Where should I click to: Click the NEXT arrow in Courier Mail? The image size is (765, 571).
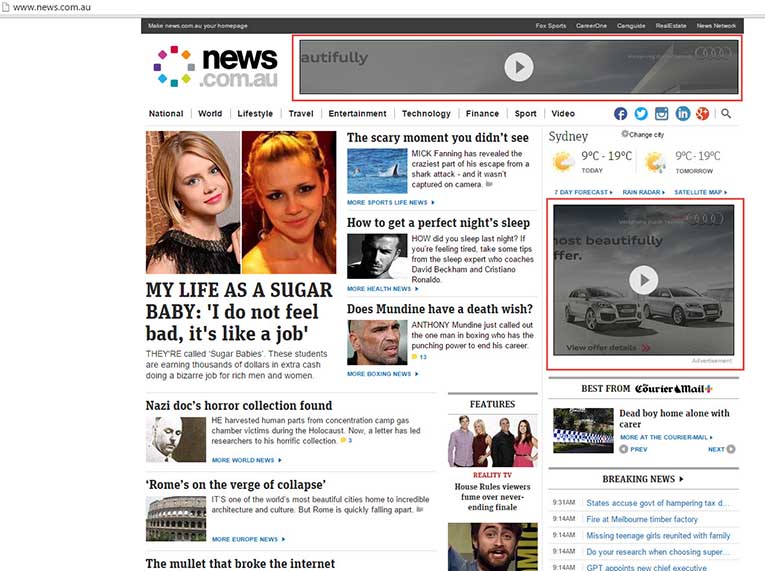click(x=731, y=449)
